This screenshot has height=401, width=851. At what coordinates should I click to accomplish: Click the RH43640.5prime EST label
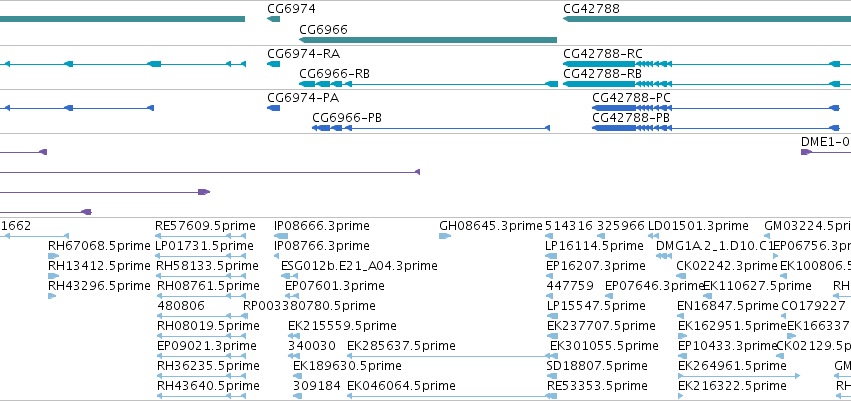click(x=208, y=386)
